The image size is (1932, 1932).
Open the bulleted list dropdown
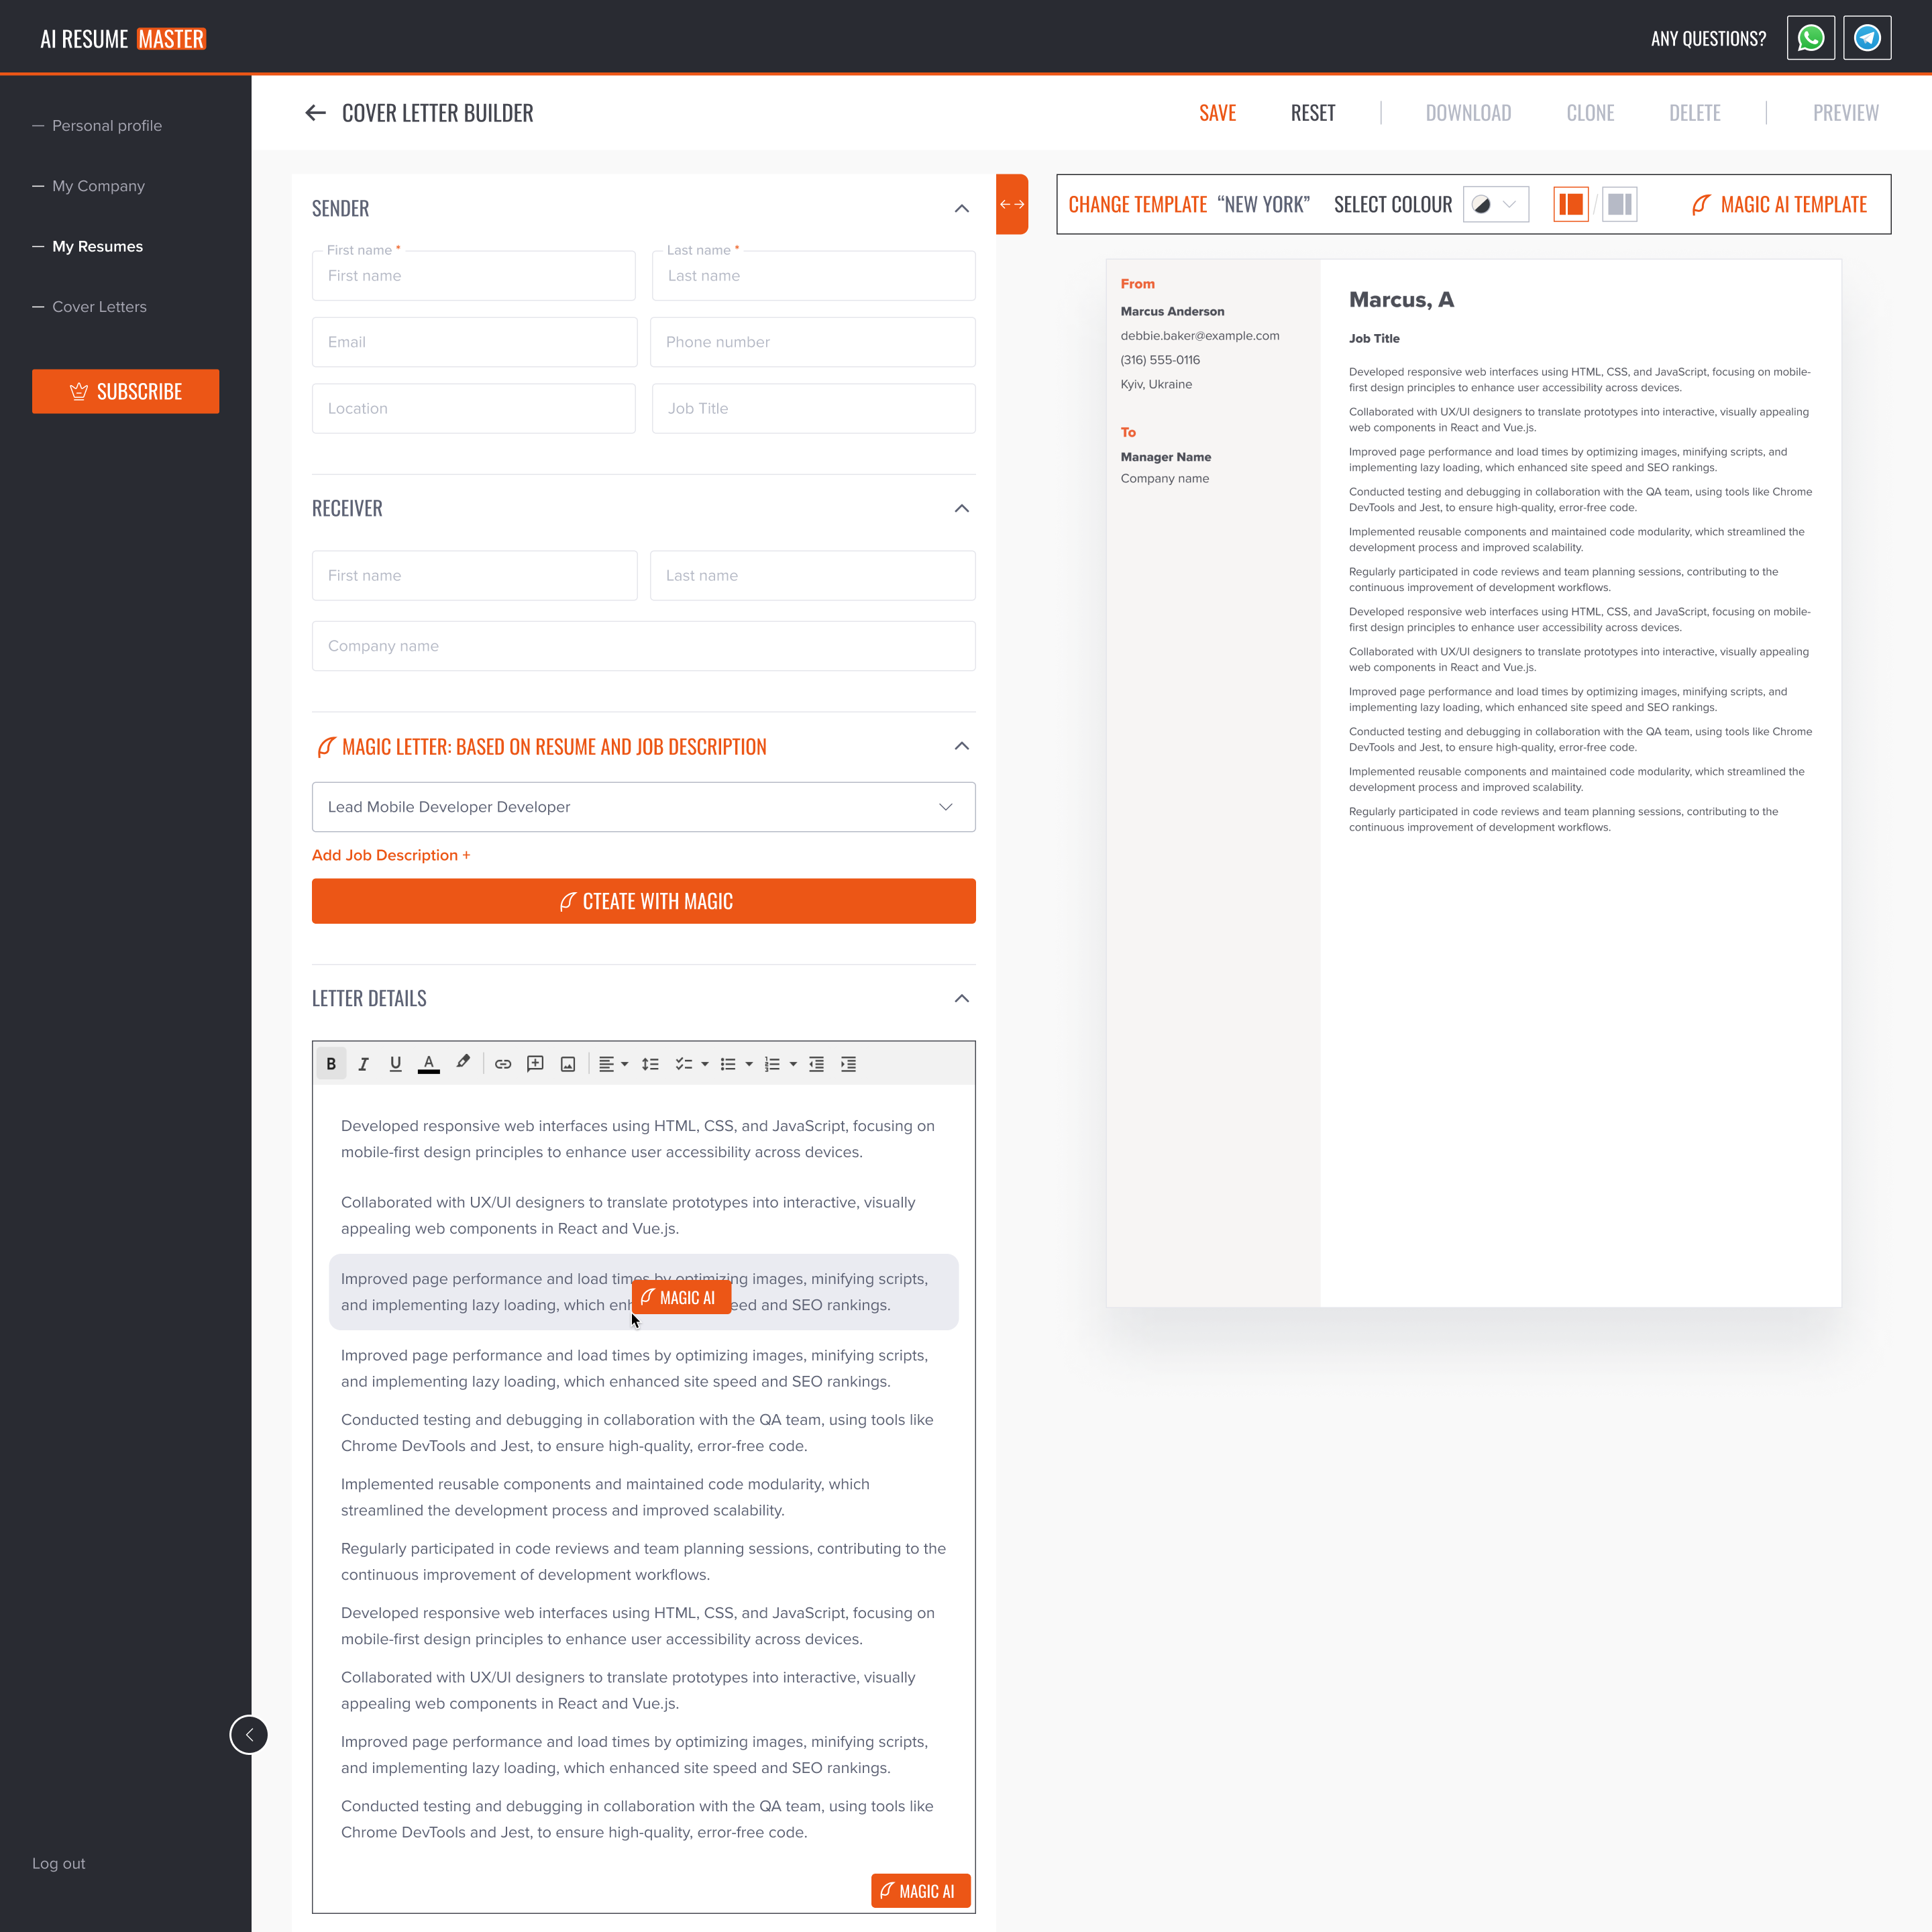click(x=736, y=1064)
